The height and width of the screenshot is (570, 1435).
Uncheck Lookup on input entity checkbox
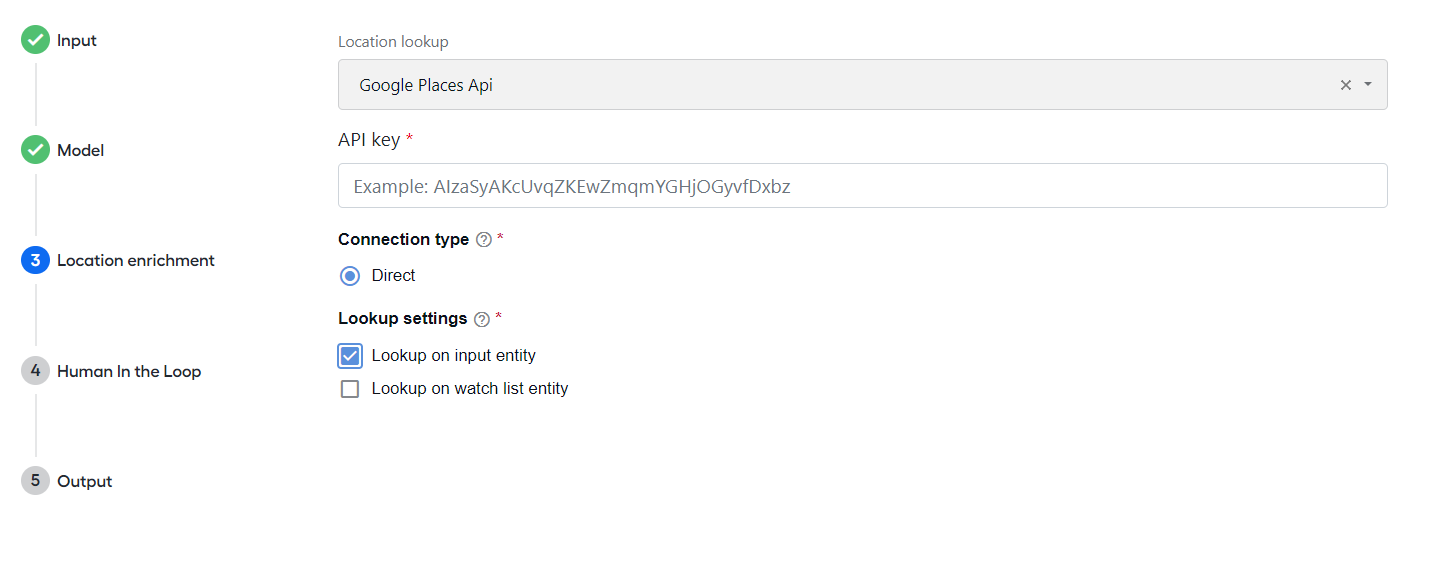click(350, 356)
